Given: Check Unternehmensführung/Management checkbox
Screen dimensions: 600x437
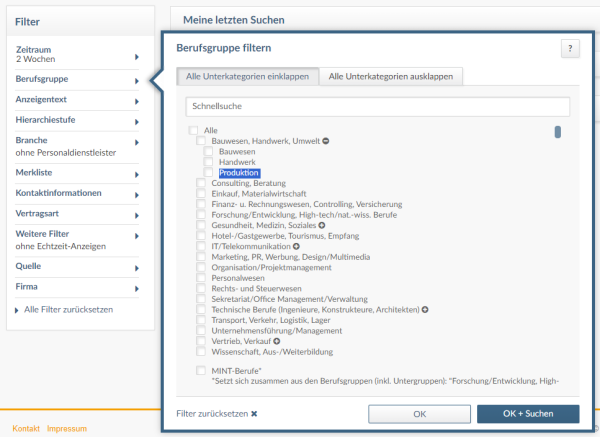Looking at the screenshot, I should pyautogui.click(x=201, y=330).
